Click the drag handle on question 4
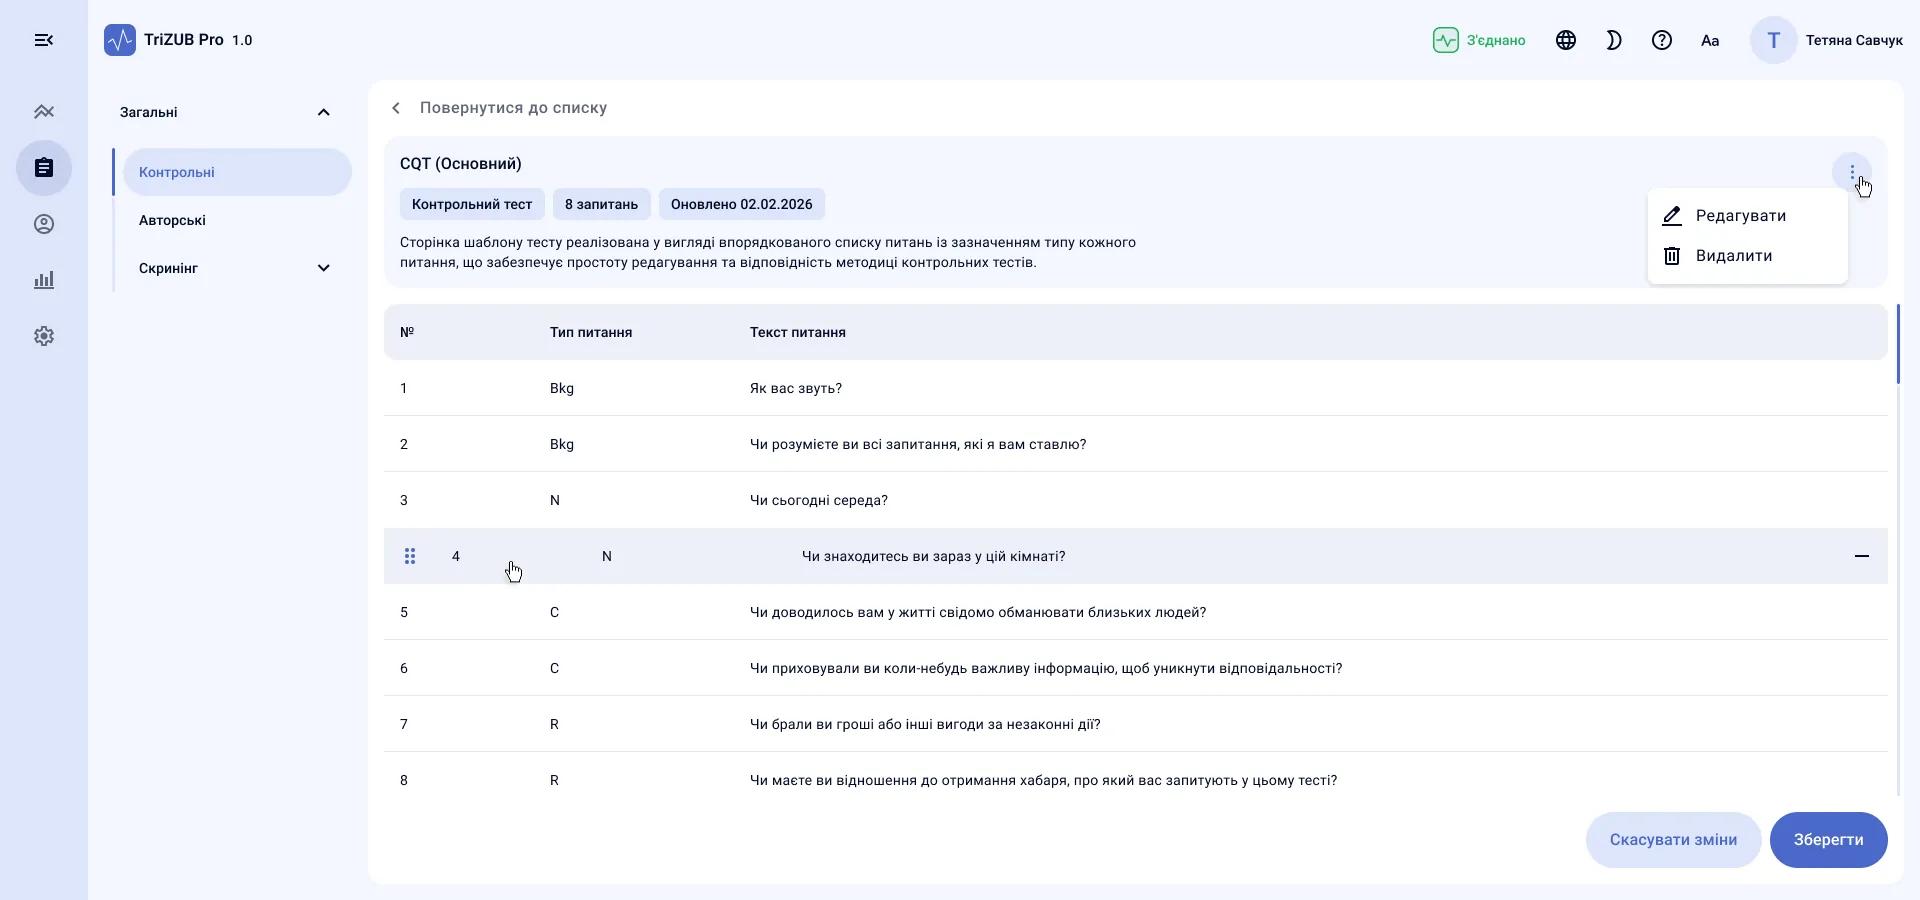 coord(410,556)
